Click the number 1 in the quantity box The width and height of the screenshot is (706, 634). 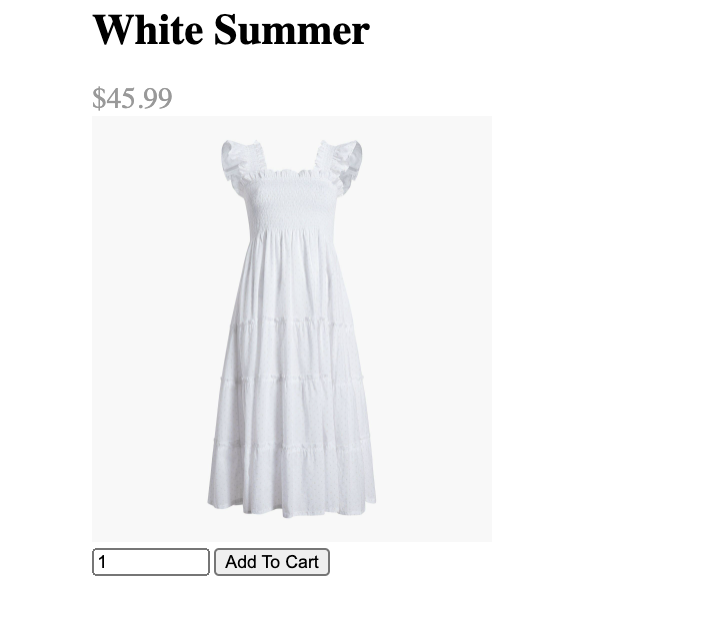(102, 562)
